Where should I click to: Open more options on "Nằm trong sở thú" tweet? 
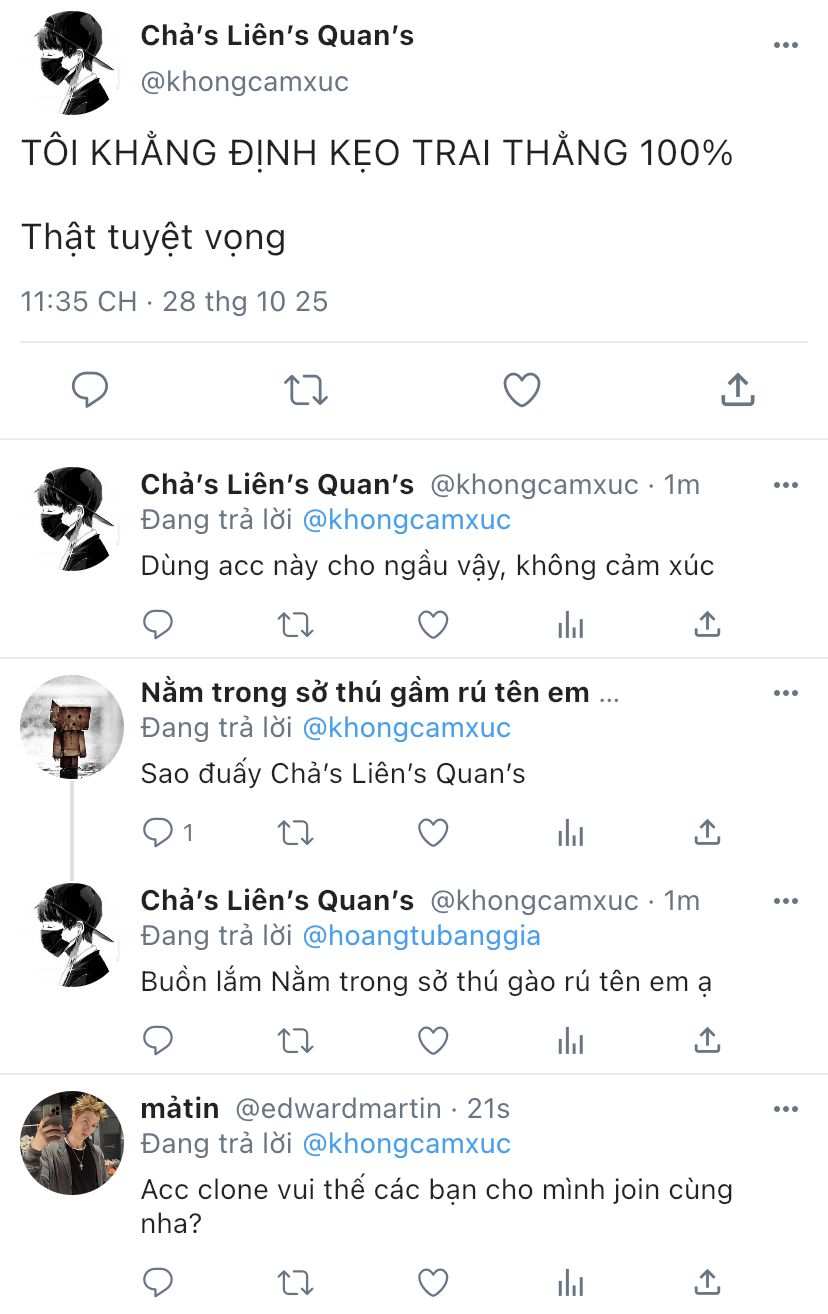(786, 693)
